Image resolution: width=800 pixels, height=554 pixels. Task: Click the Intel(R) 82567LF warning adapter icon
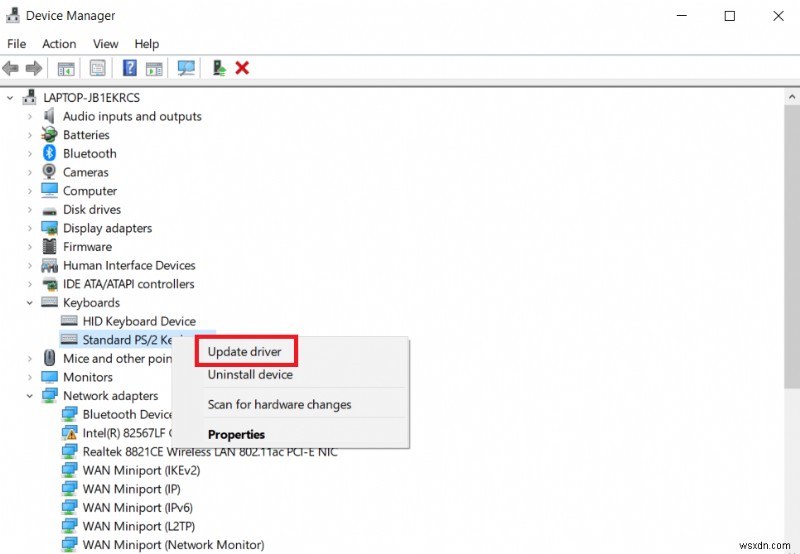click(69, 433)
